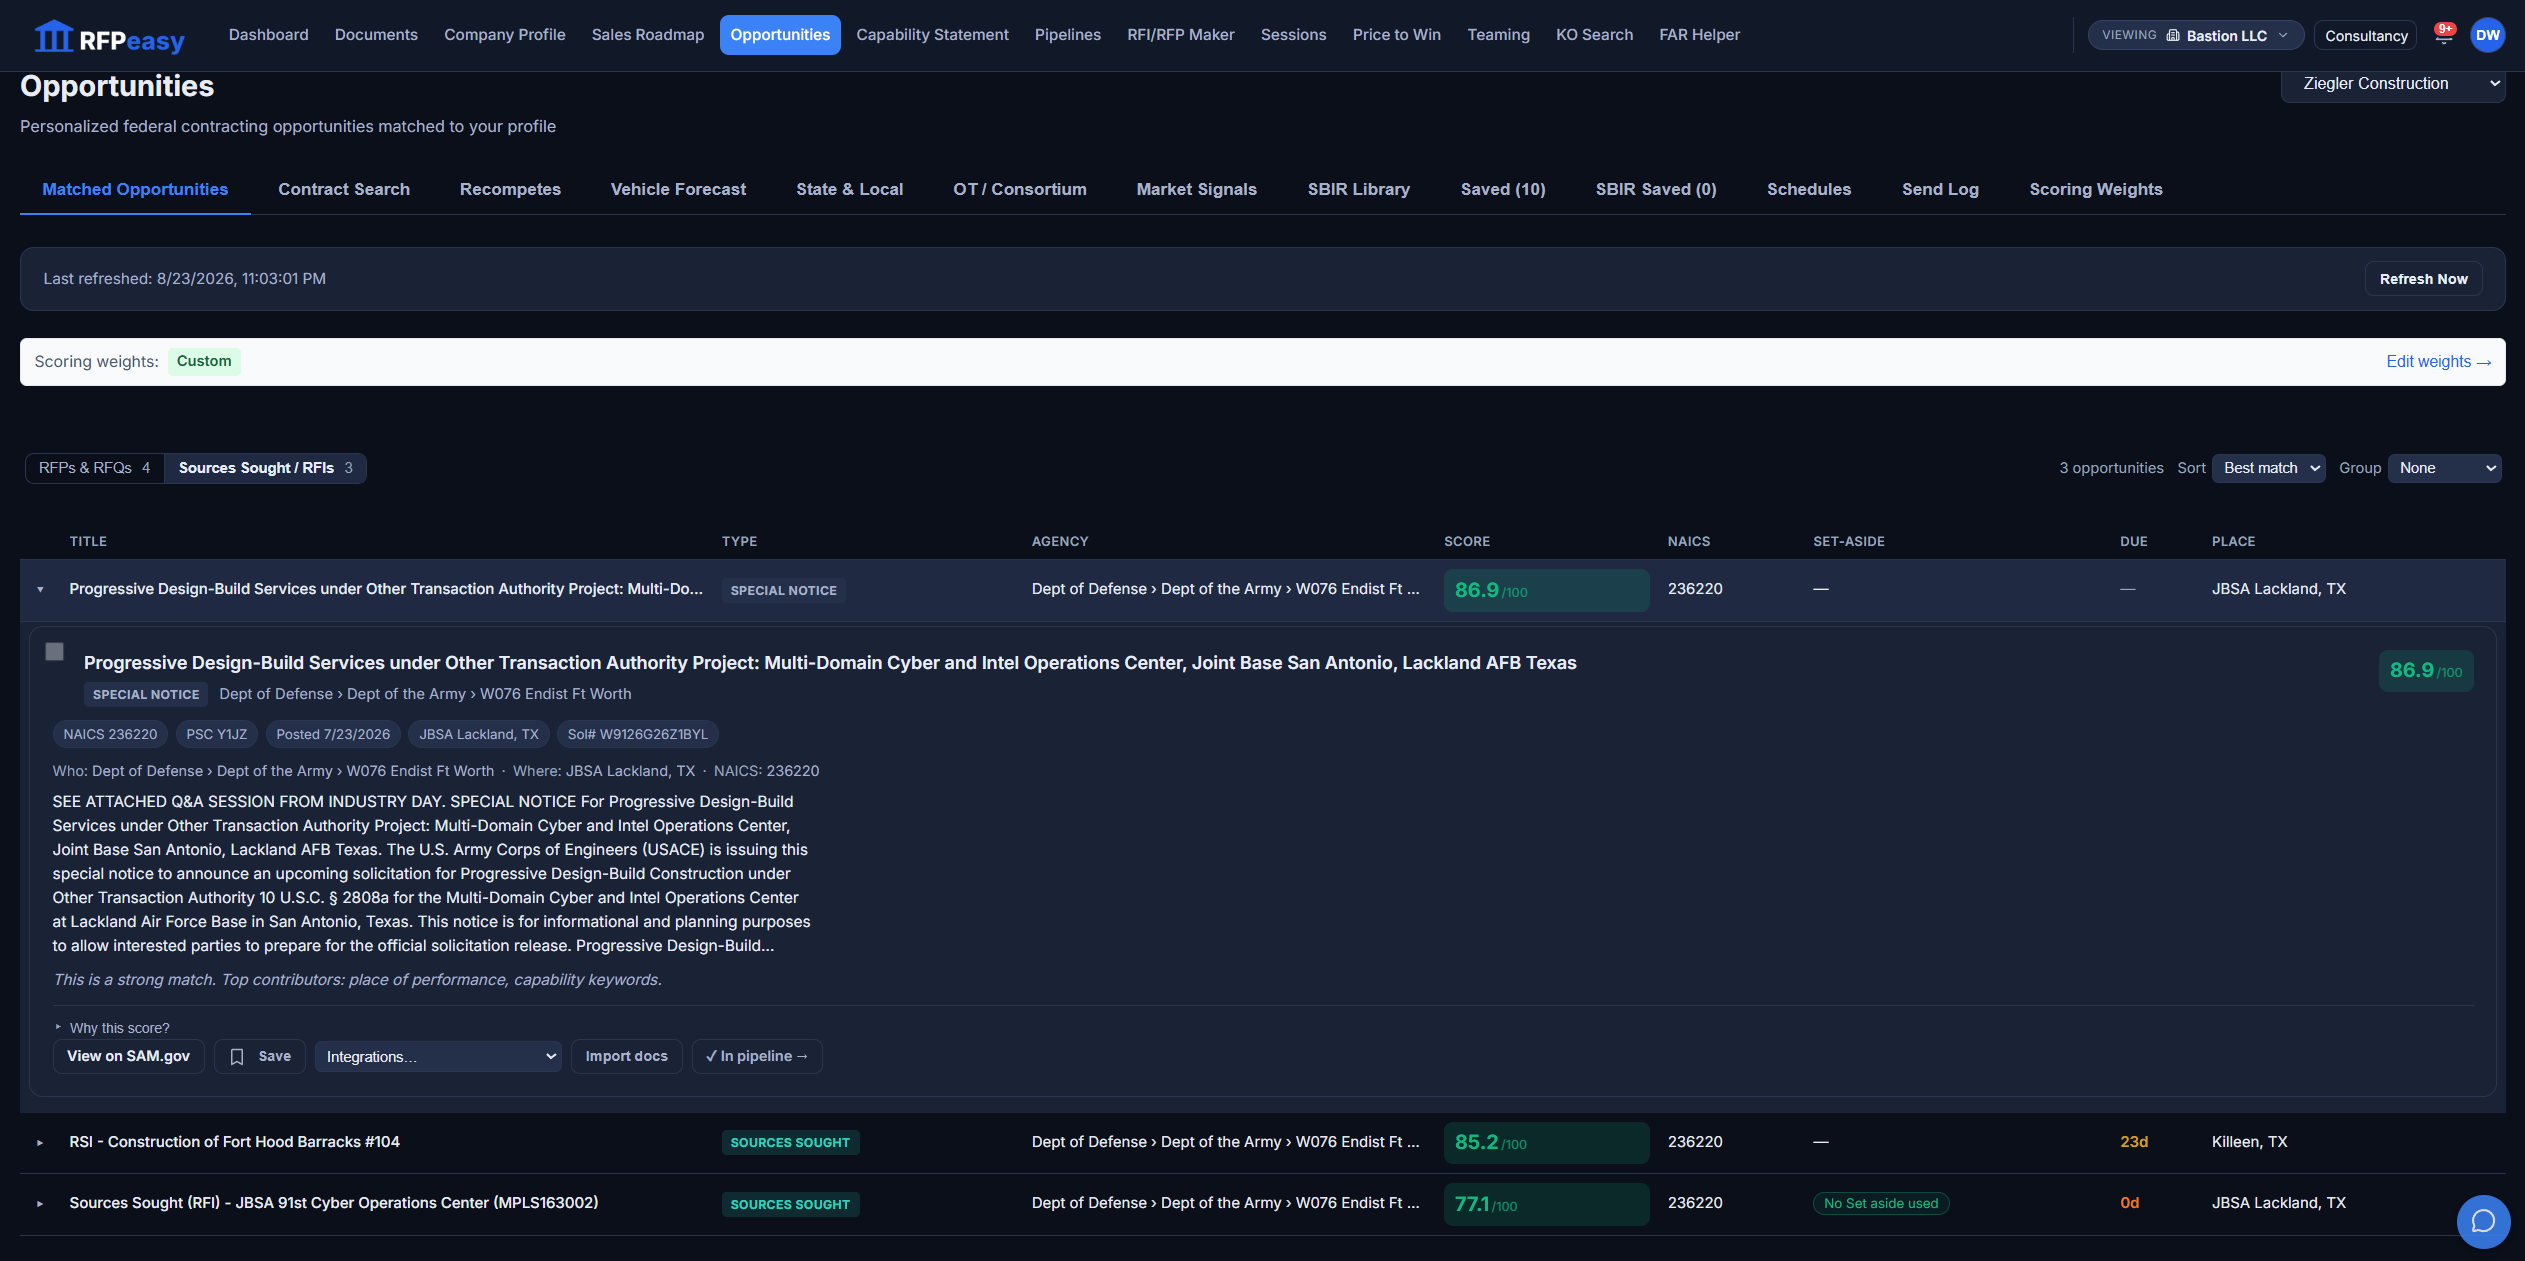The image size is (2525, 1261).
Task: Open the FAR Helper menu item
Action: click(1699, 35)
